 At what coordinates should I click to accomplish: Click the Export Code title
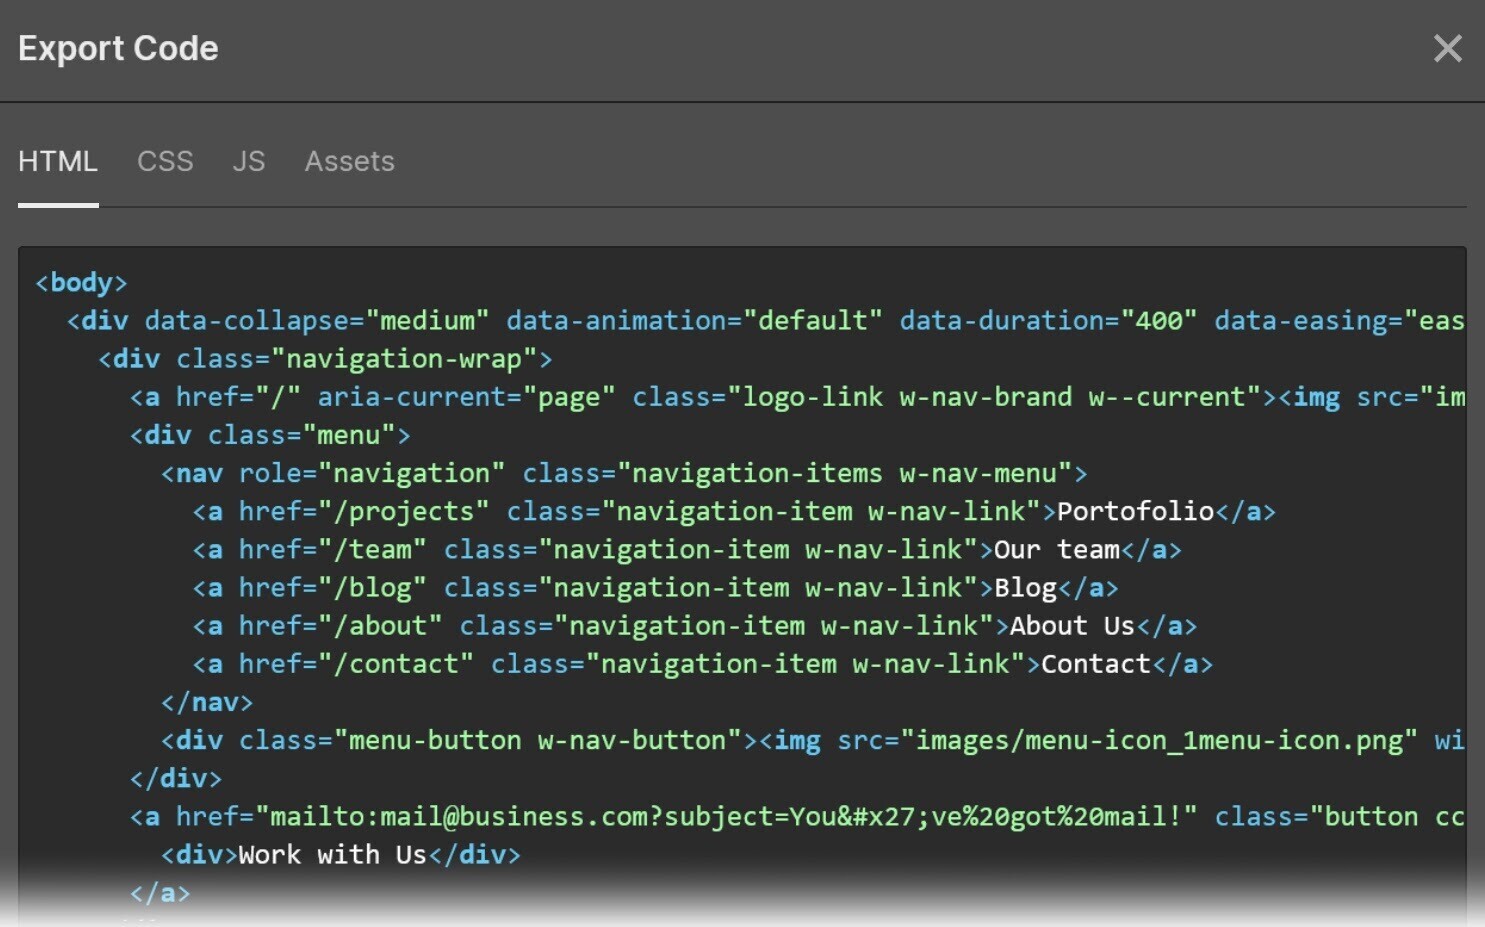118,48
